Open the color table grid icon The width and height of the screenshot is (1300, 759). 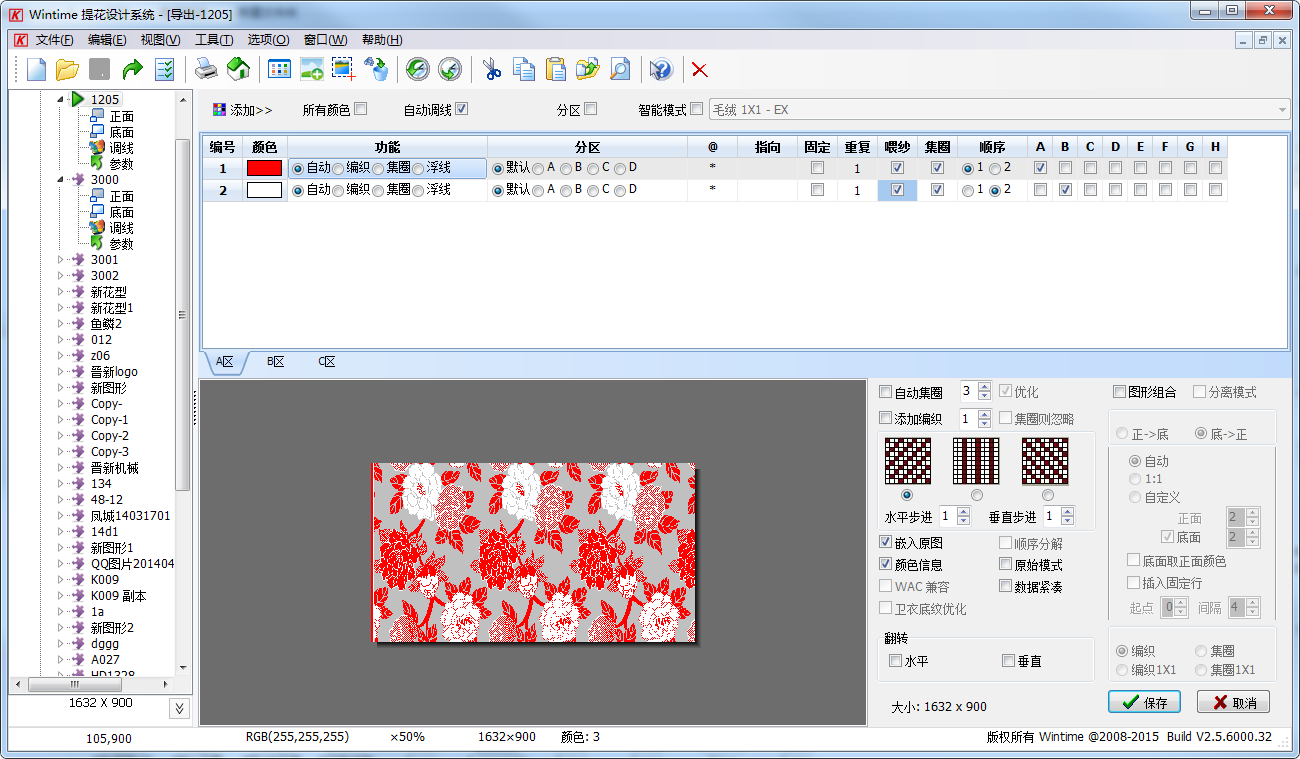279,69
